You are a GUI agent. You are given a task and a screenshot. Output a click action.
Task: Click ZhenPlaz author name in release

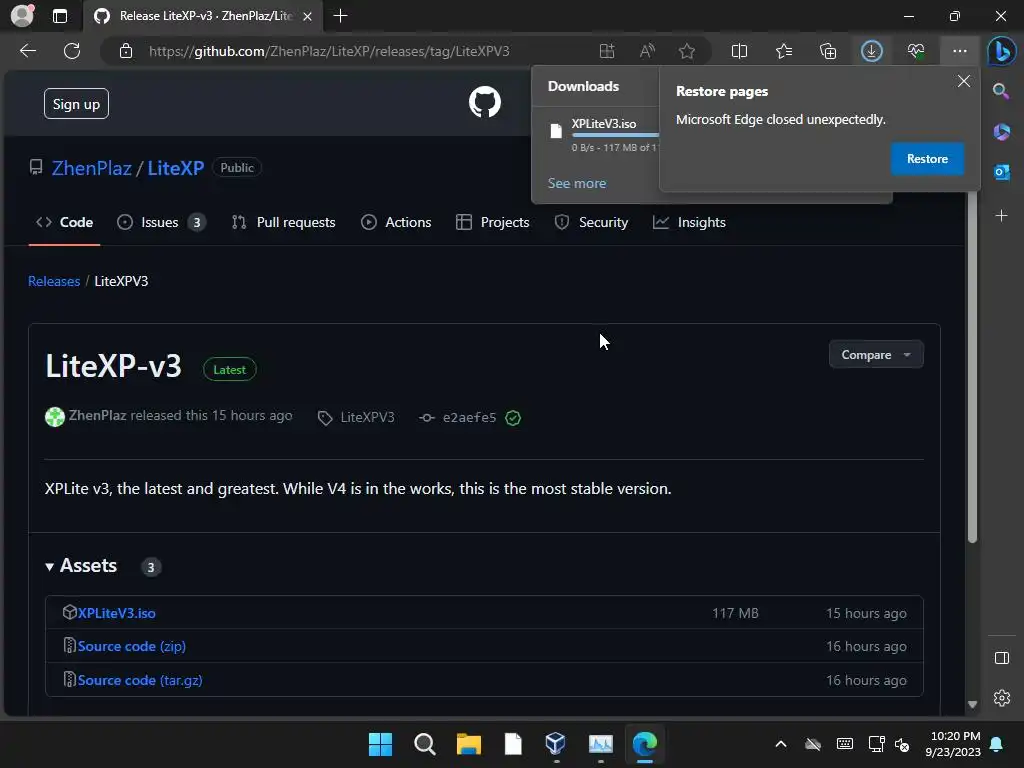[97, 416]
